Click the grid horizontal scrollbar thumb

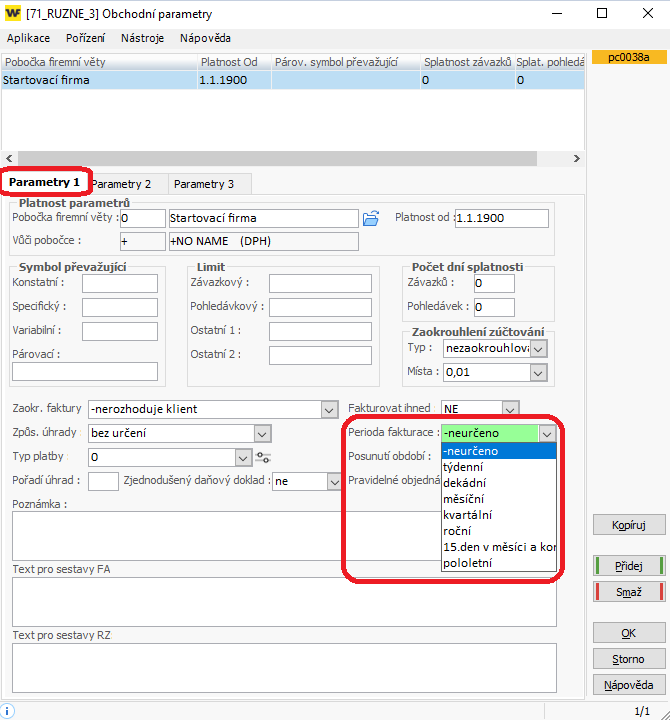[277, 158]
